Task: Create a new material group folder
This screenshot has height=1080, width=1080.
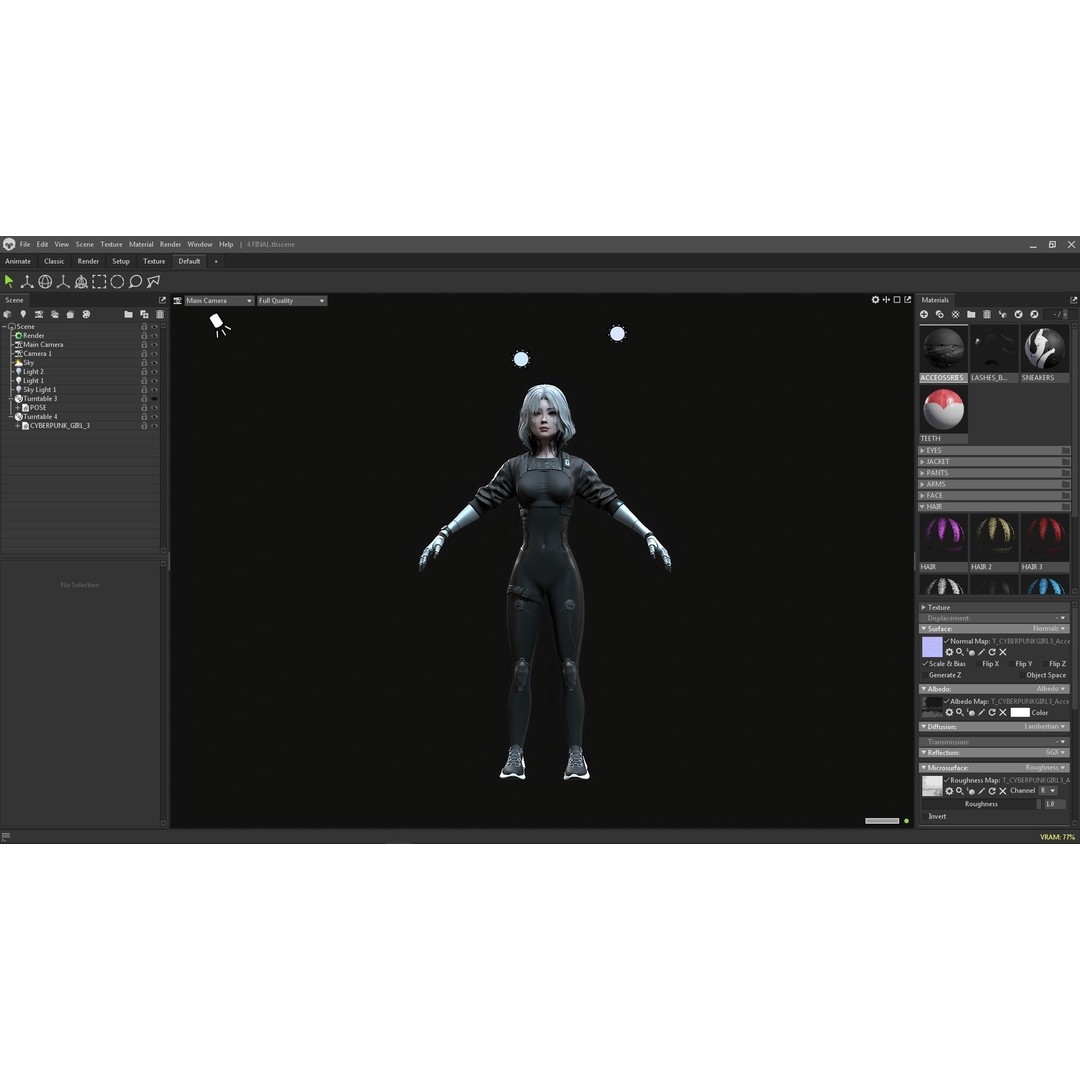Action: click(x=971, y=314)
